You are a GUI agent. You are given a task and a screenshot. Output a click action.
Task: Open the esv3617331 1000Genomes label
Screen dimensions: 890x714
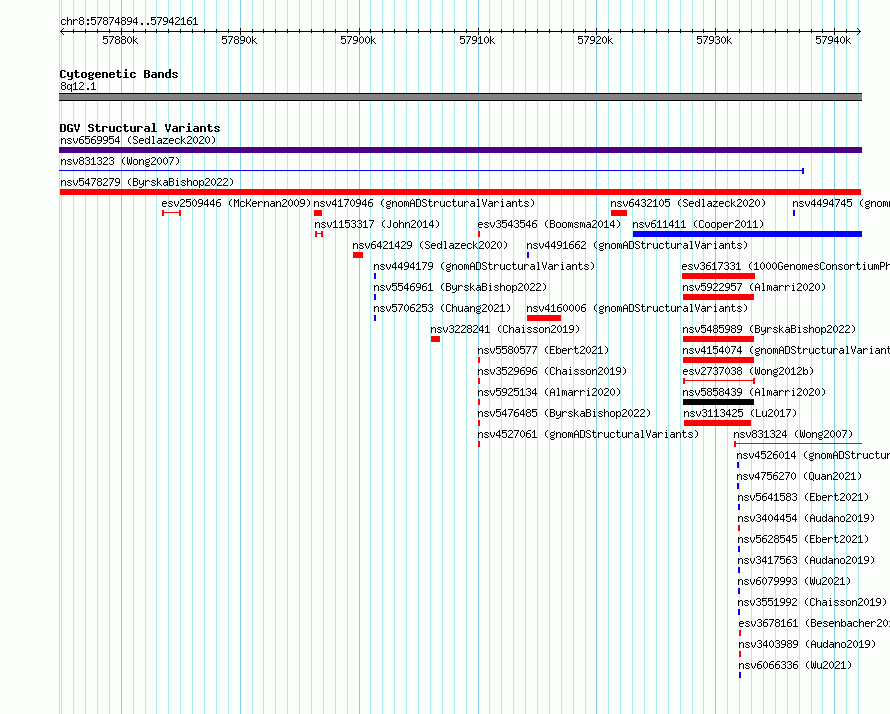click(x=786, y=266)
